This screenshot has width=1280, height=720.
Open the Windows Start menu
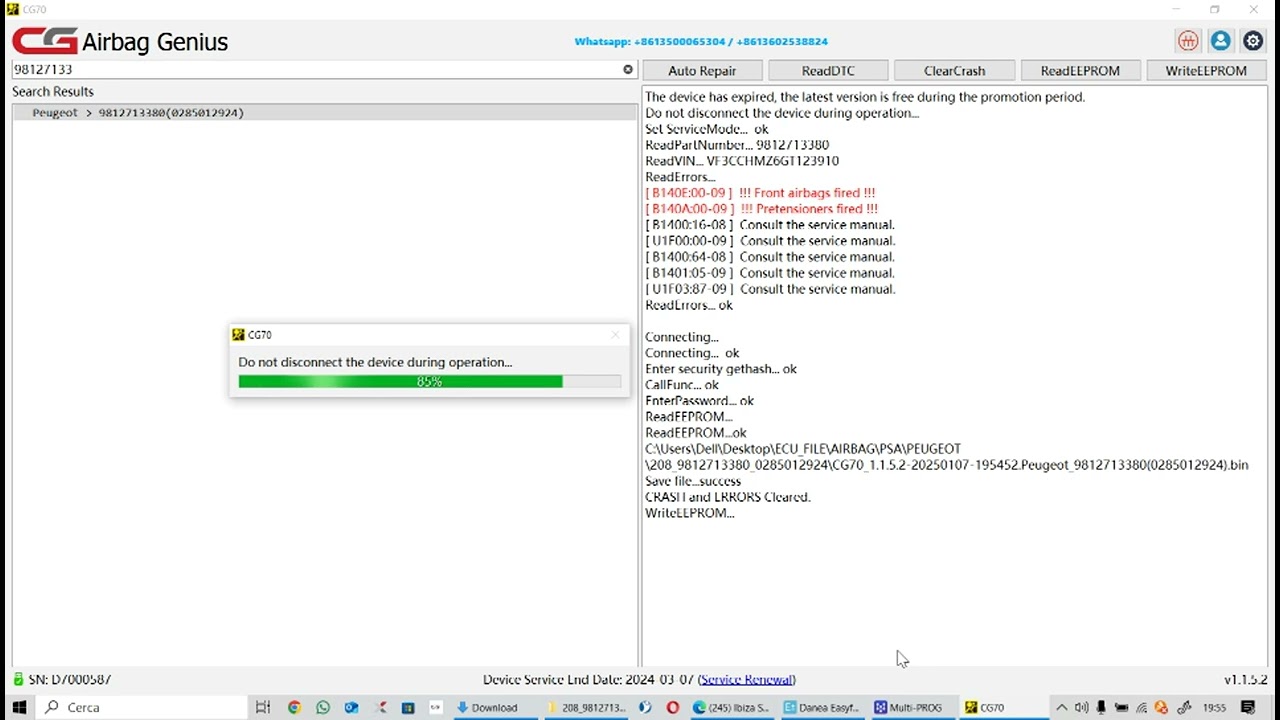(19, 707)
